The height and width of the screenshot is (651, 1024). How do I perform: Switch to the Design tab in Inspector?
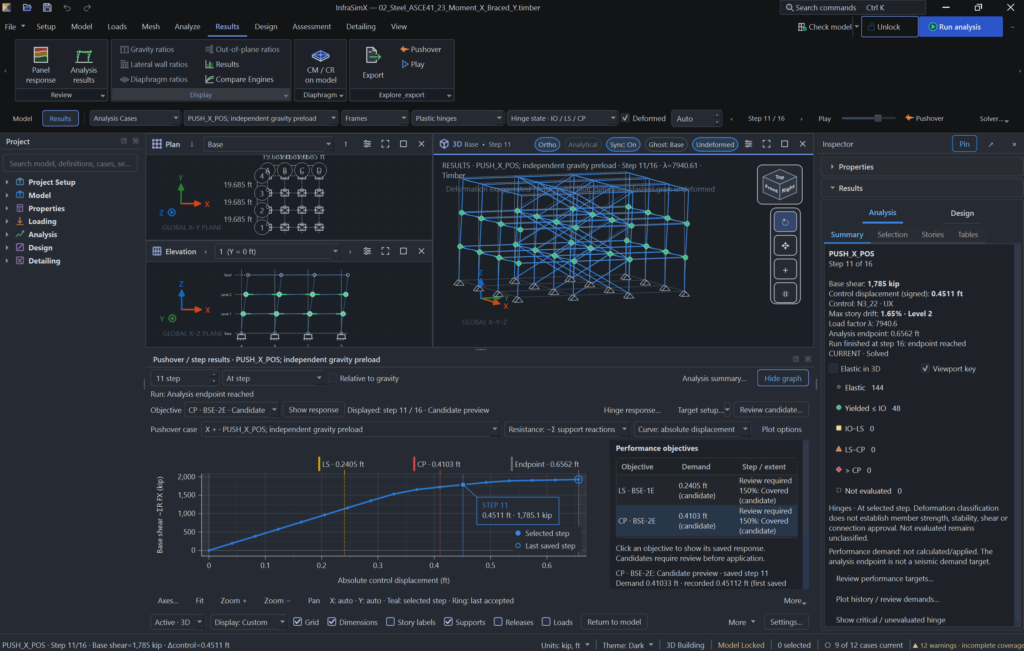[961, 213]
